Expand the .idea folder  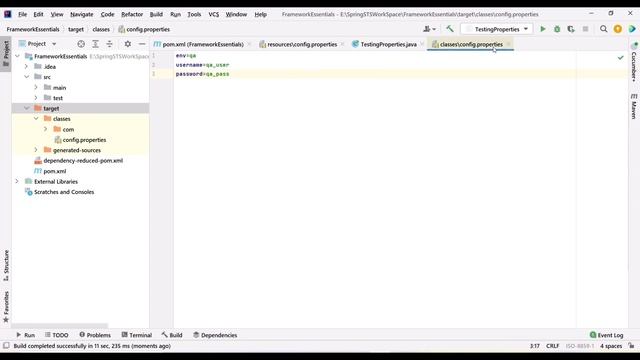(27, 67)
